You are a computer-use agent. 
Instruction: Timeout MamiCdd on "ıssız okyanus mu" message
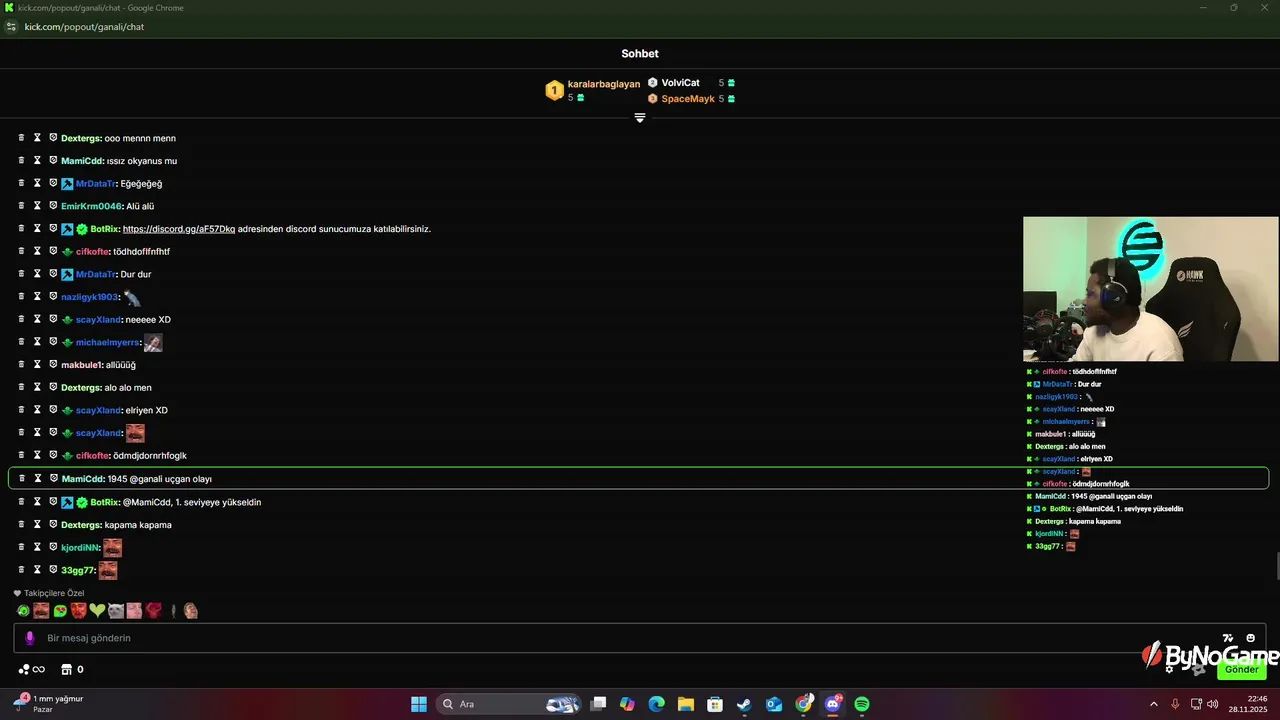point(37,160)
